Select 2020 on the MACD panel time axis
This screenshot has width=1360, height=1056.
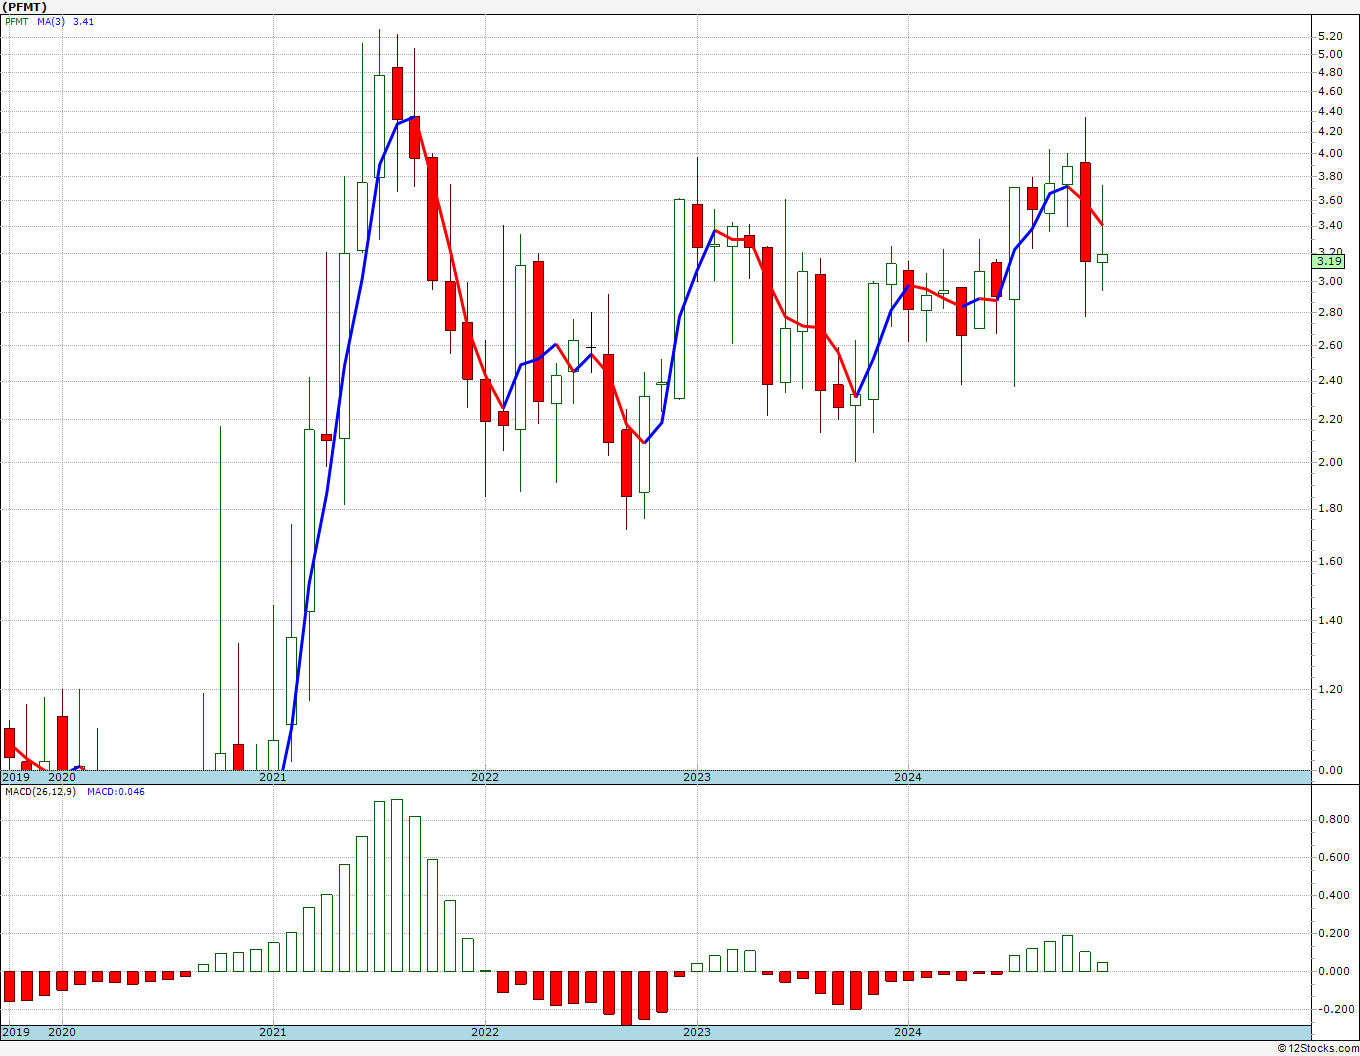coord(62,1031)
